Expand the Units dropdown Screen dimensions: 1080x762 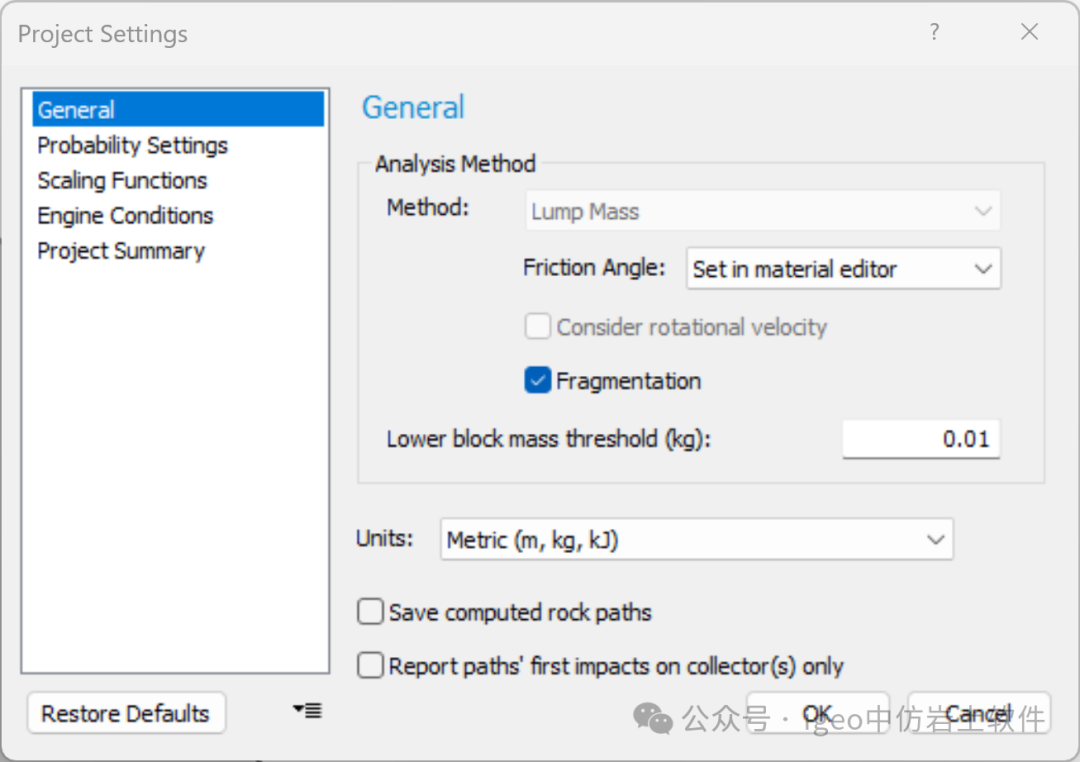point(696,540)
